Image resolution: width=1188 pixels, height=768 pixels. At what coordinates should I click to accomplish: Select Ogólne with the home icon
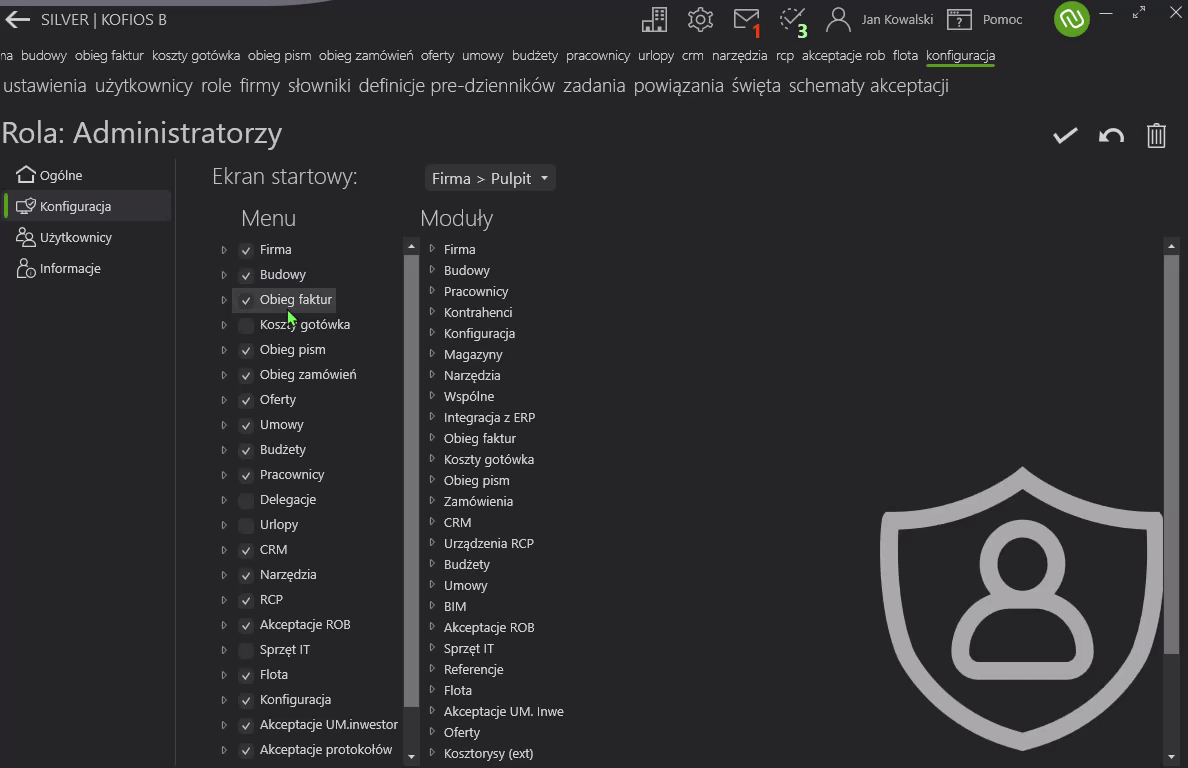pos(50,175)
